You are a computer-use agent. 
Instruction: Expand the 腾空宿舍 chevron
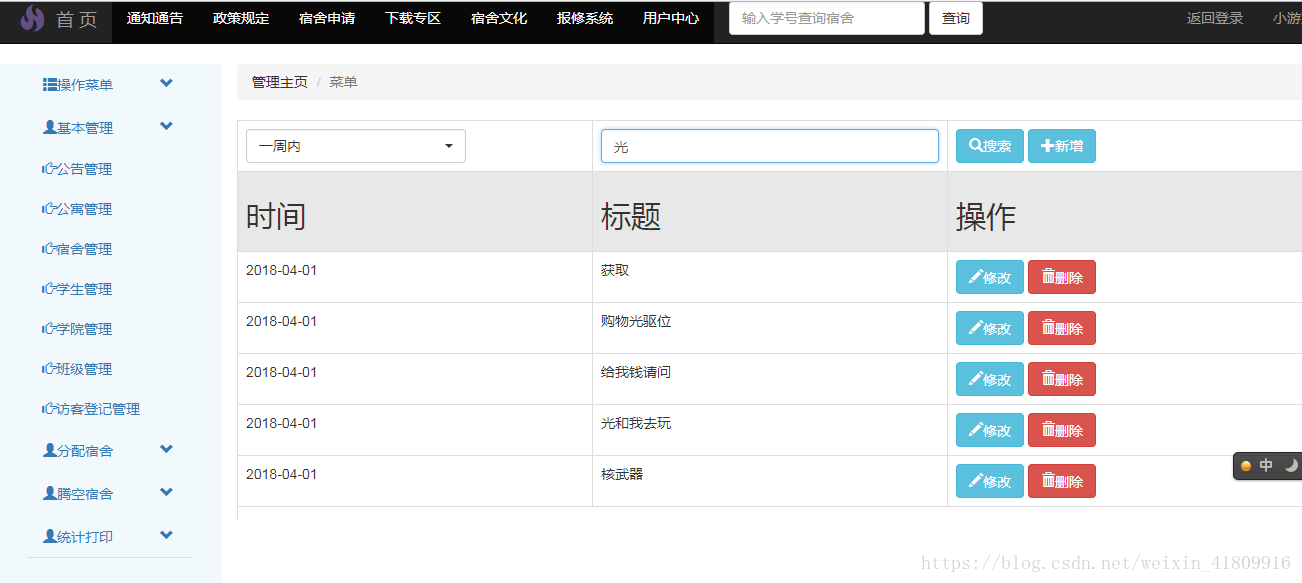click(x=167, y=492)
